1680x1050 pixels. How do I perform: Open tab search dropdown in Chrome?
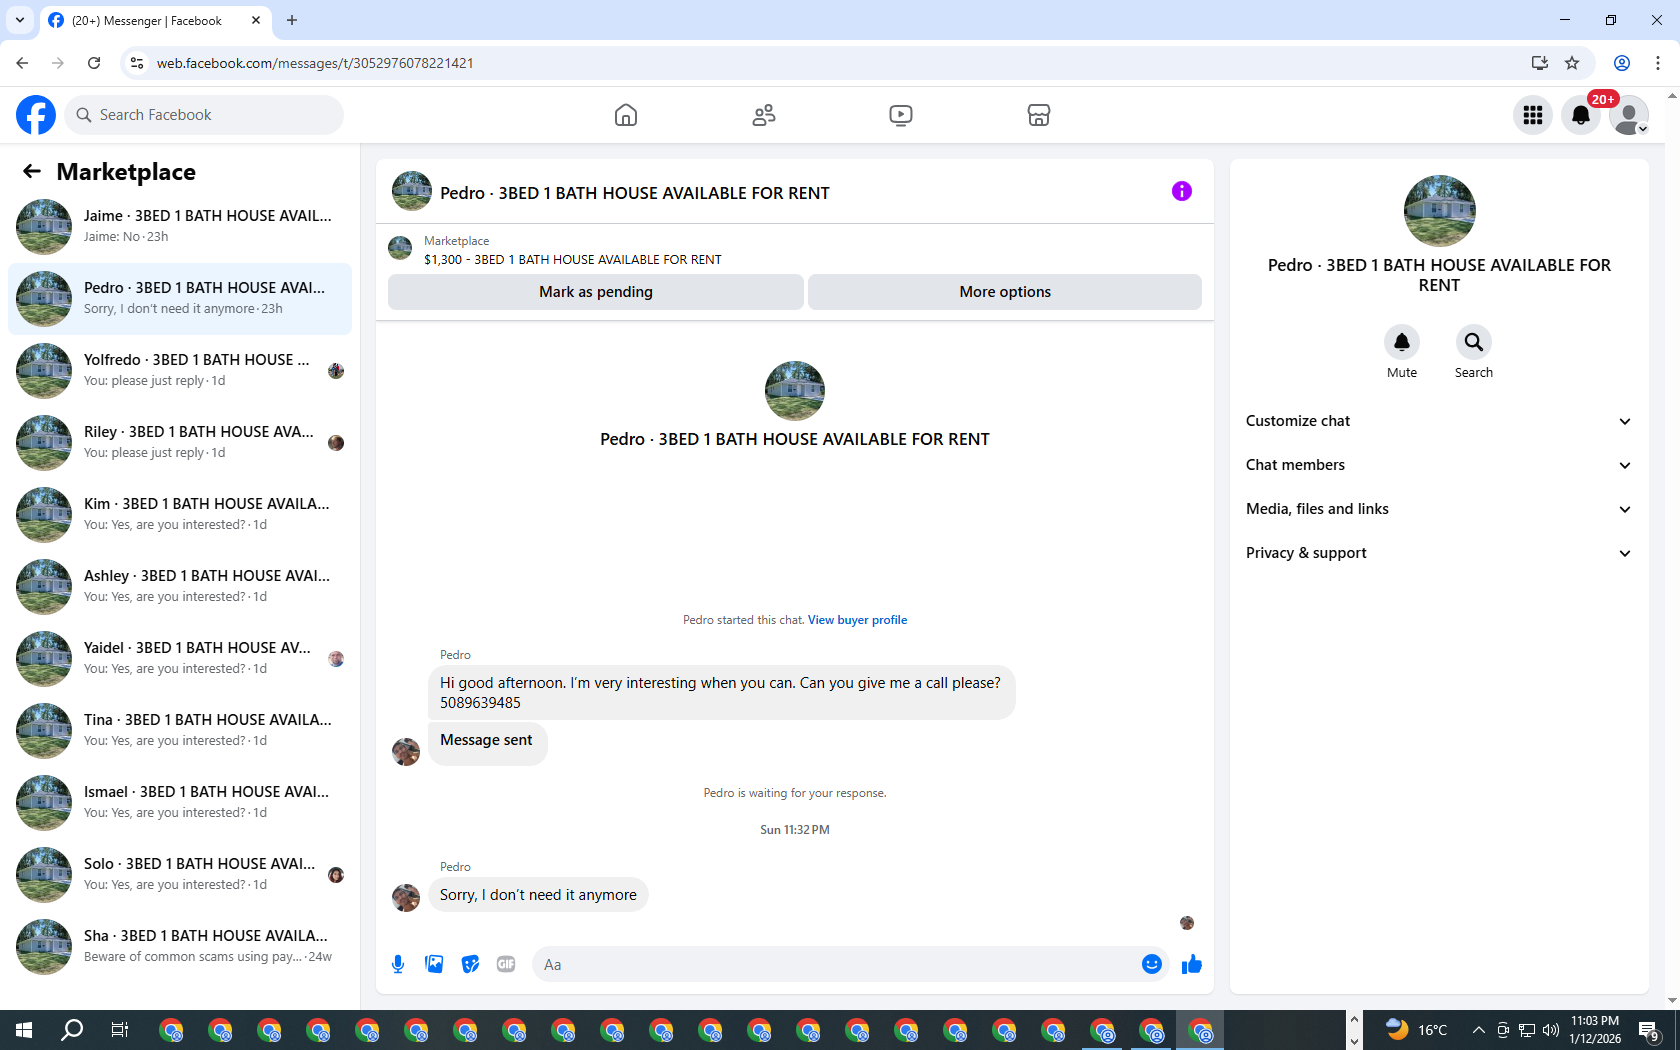pyautogui.click(x=20, y=20)
